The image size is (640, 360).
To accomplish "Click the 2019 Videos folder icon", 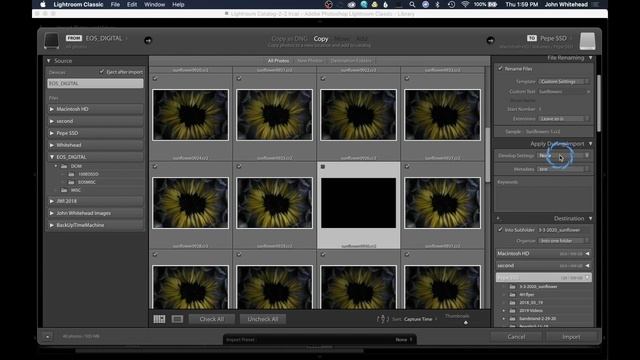I will click(512, 311).
